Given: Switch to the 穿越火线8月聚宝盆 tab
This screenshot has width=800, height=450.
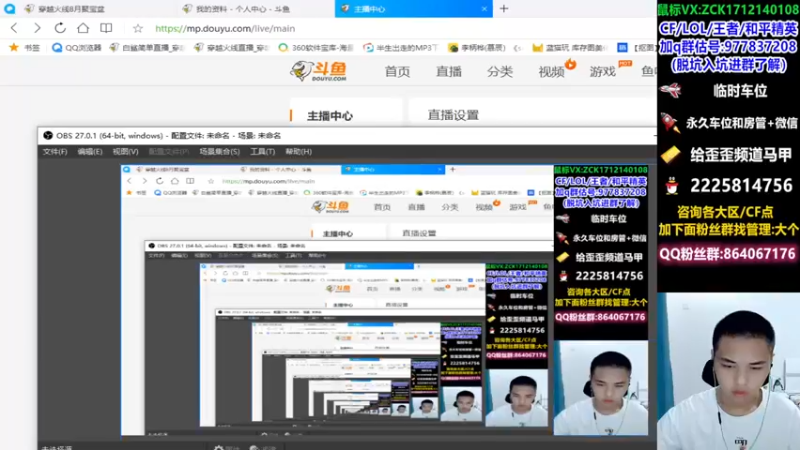Looking at the screenshot, I should [x=65, y=9].
